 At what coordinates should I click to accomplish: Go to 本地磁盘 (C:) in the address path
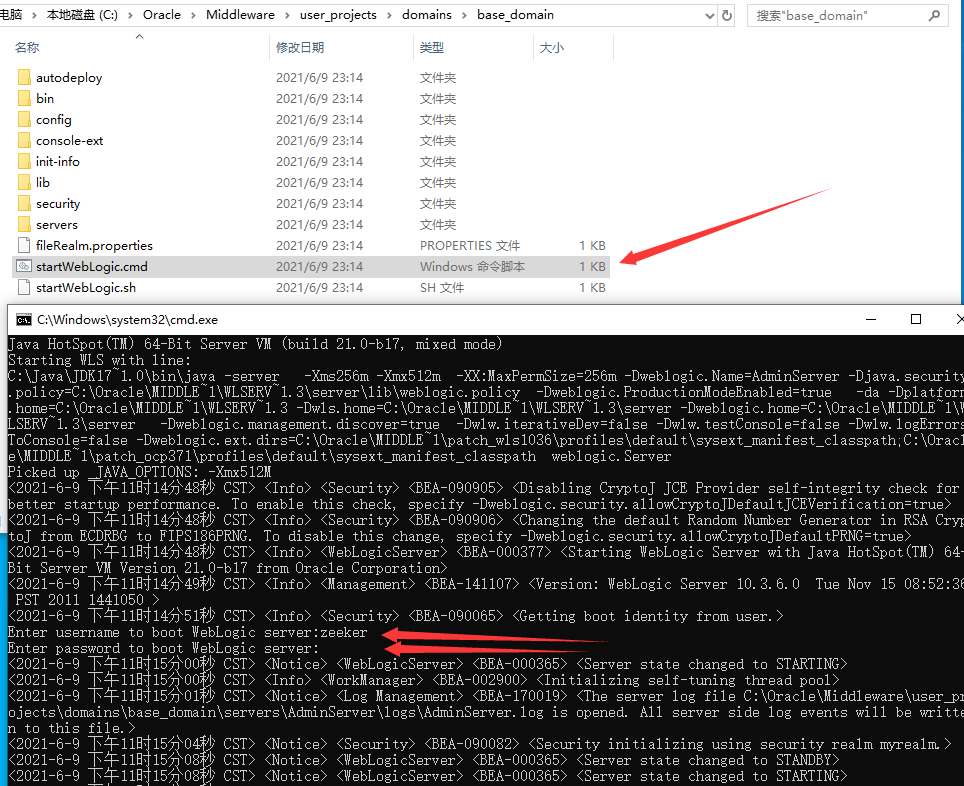point(82,15)
